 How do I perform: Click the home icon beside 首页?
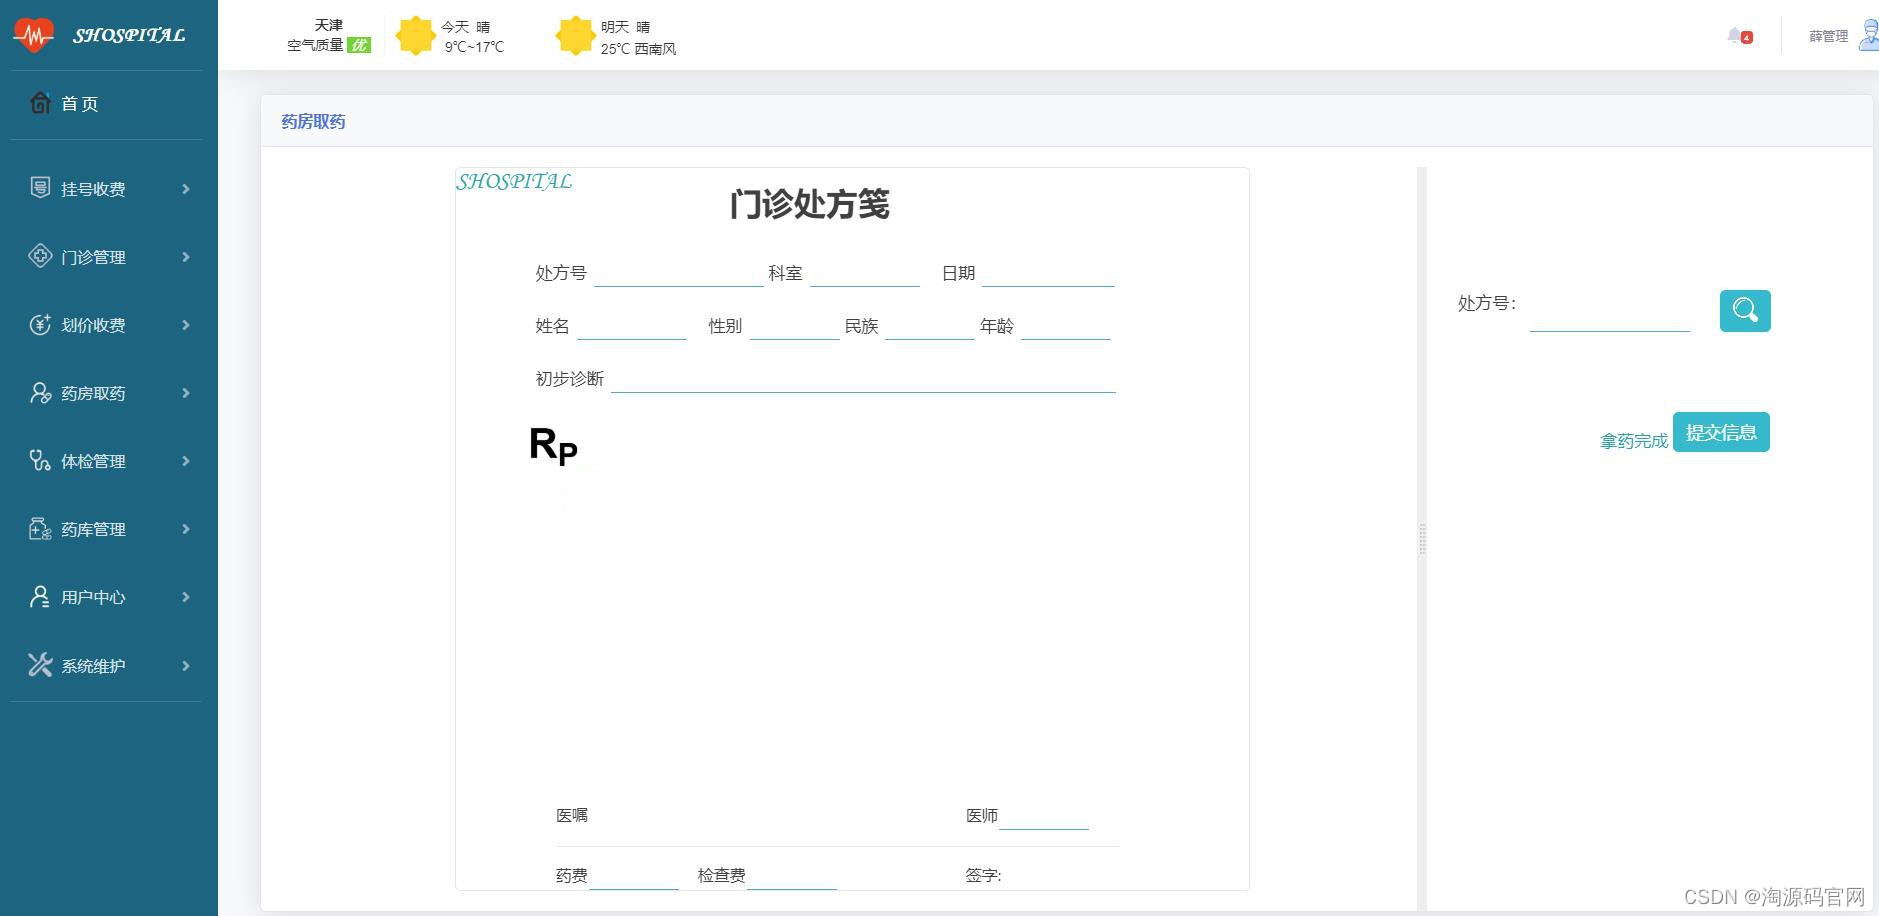40,103
